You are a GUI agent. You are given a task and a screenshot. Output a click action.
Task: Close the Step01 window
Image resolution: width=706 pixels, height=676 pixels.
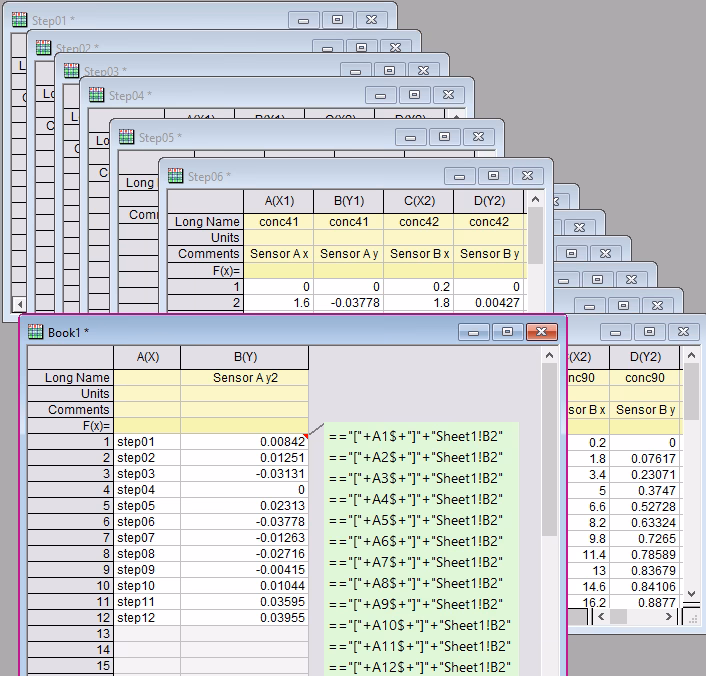click(369, 19)
